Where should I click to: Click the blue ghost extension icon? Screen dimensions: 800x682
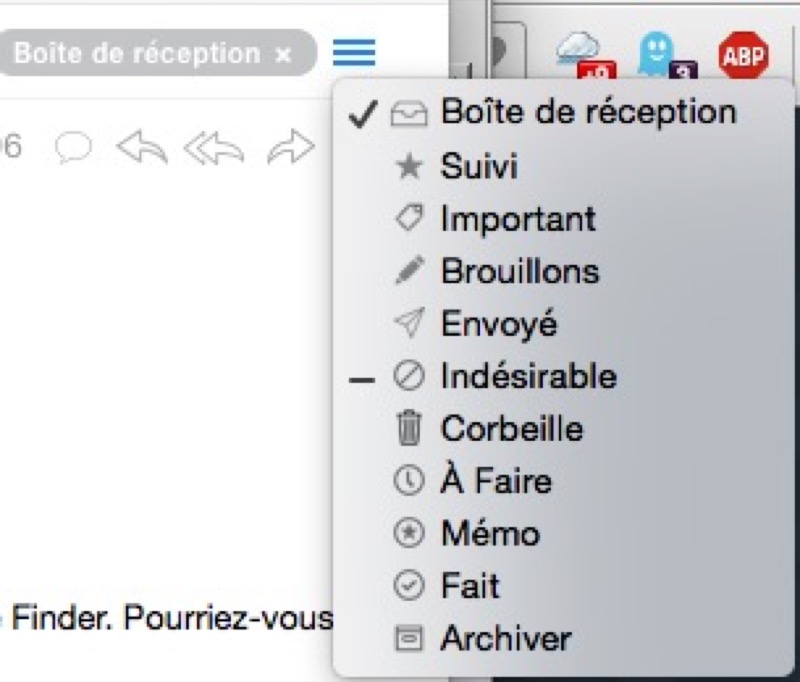pos(658,56)
